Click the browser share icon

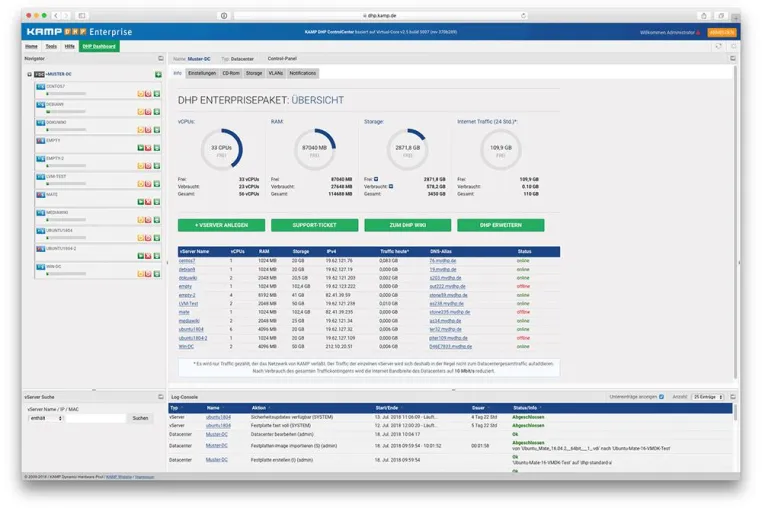pyautogui.click(x=703, y=16)
